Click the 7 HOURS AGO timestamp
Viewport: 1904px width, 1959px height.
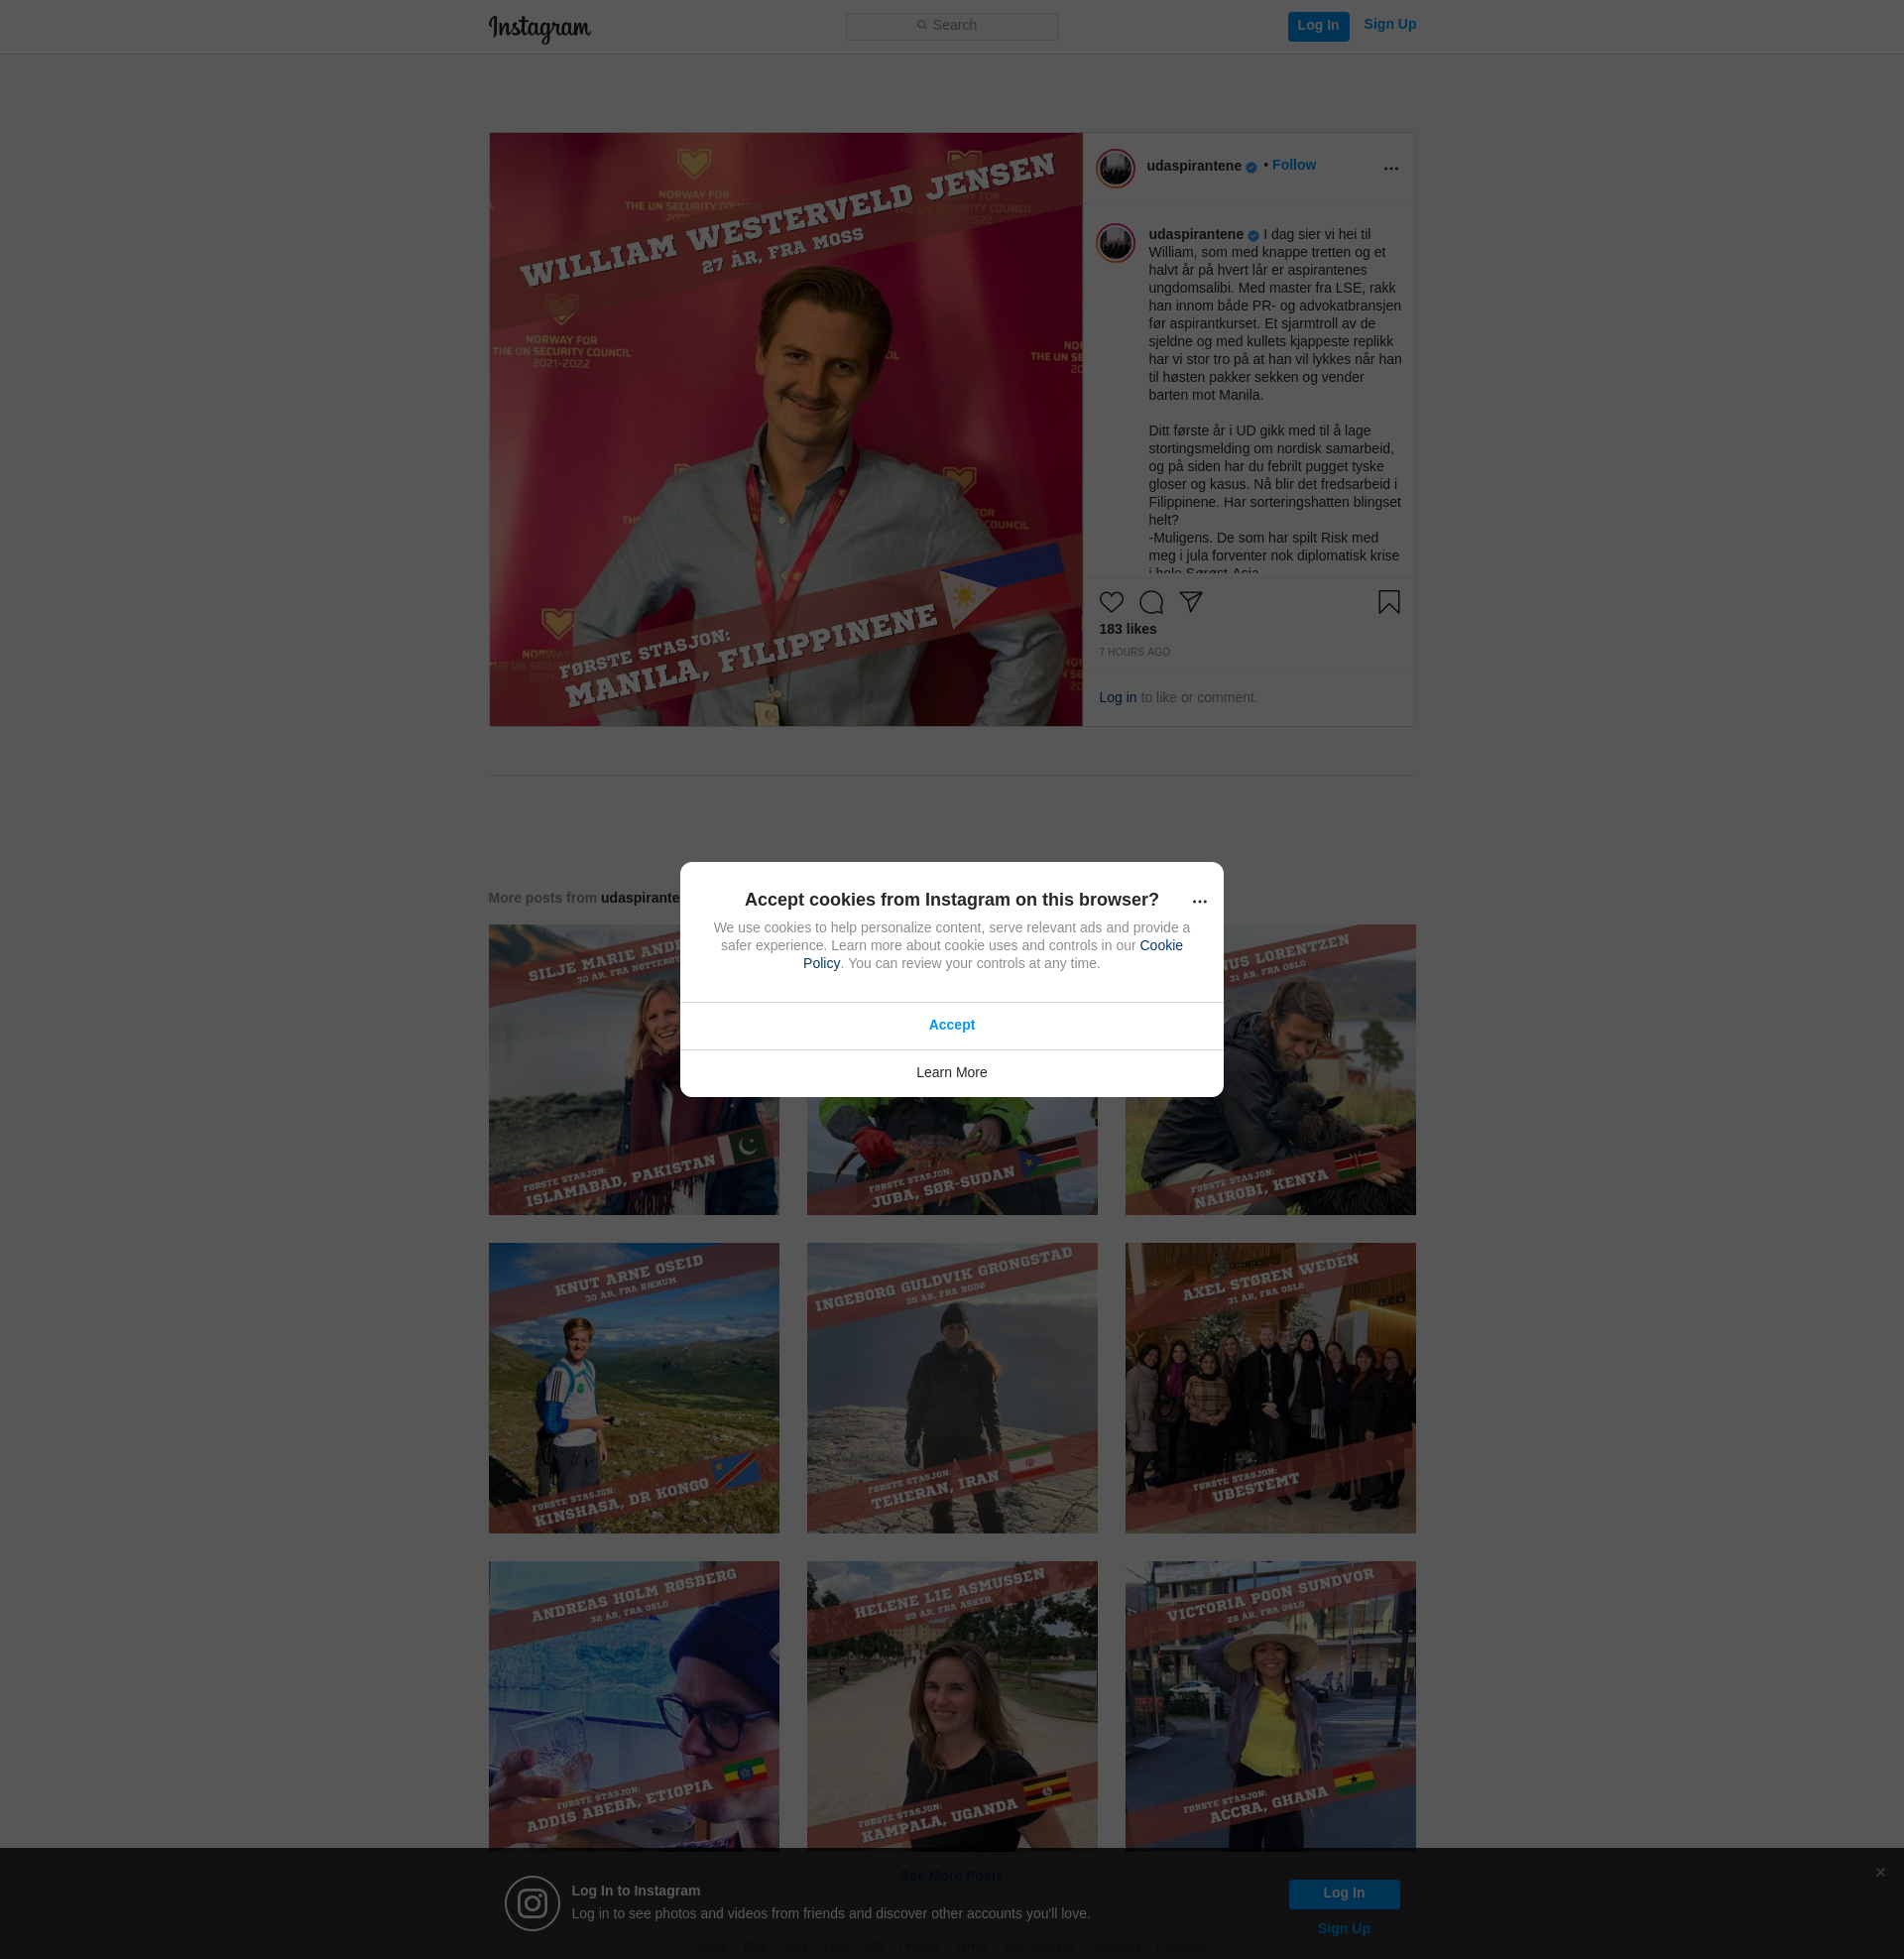[1134, 652]
